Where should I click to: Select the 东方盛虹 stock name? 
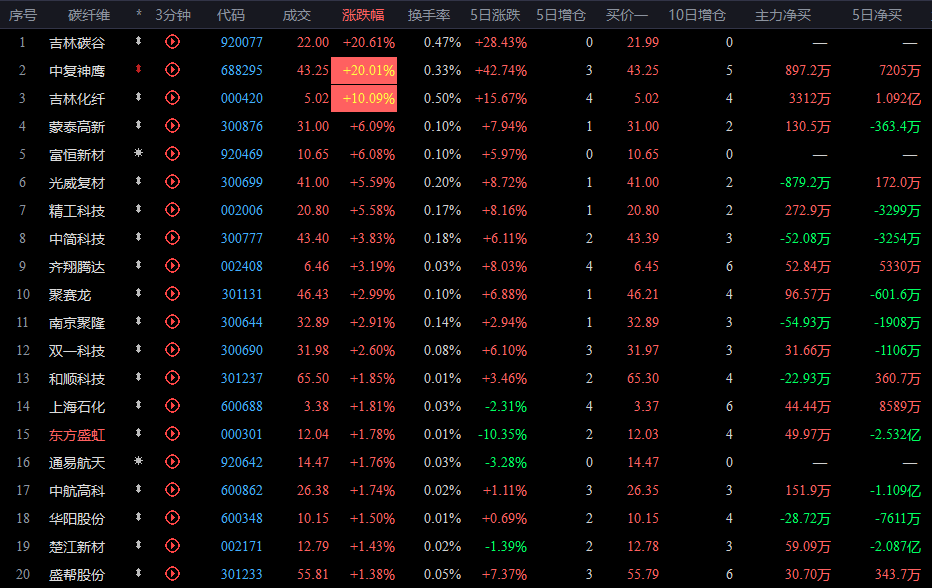click(x=77, y=434)
